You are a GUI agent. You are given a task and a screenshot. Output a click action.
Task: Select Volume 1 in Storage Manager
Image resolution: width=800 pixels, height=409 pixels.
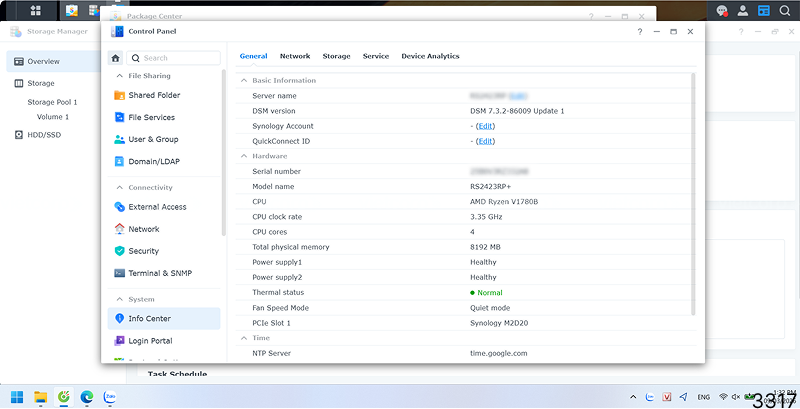point(53,117)
